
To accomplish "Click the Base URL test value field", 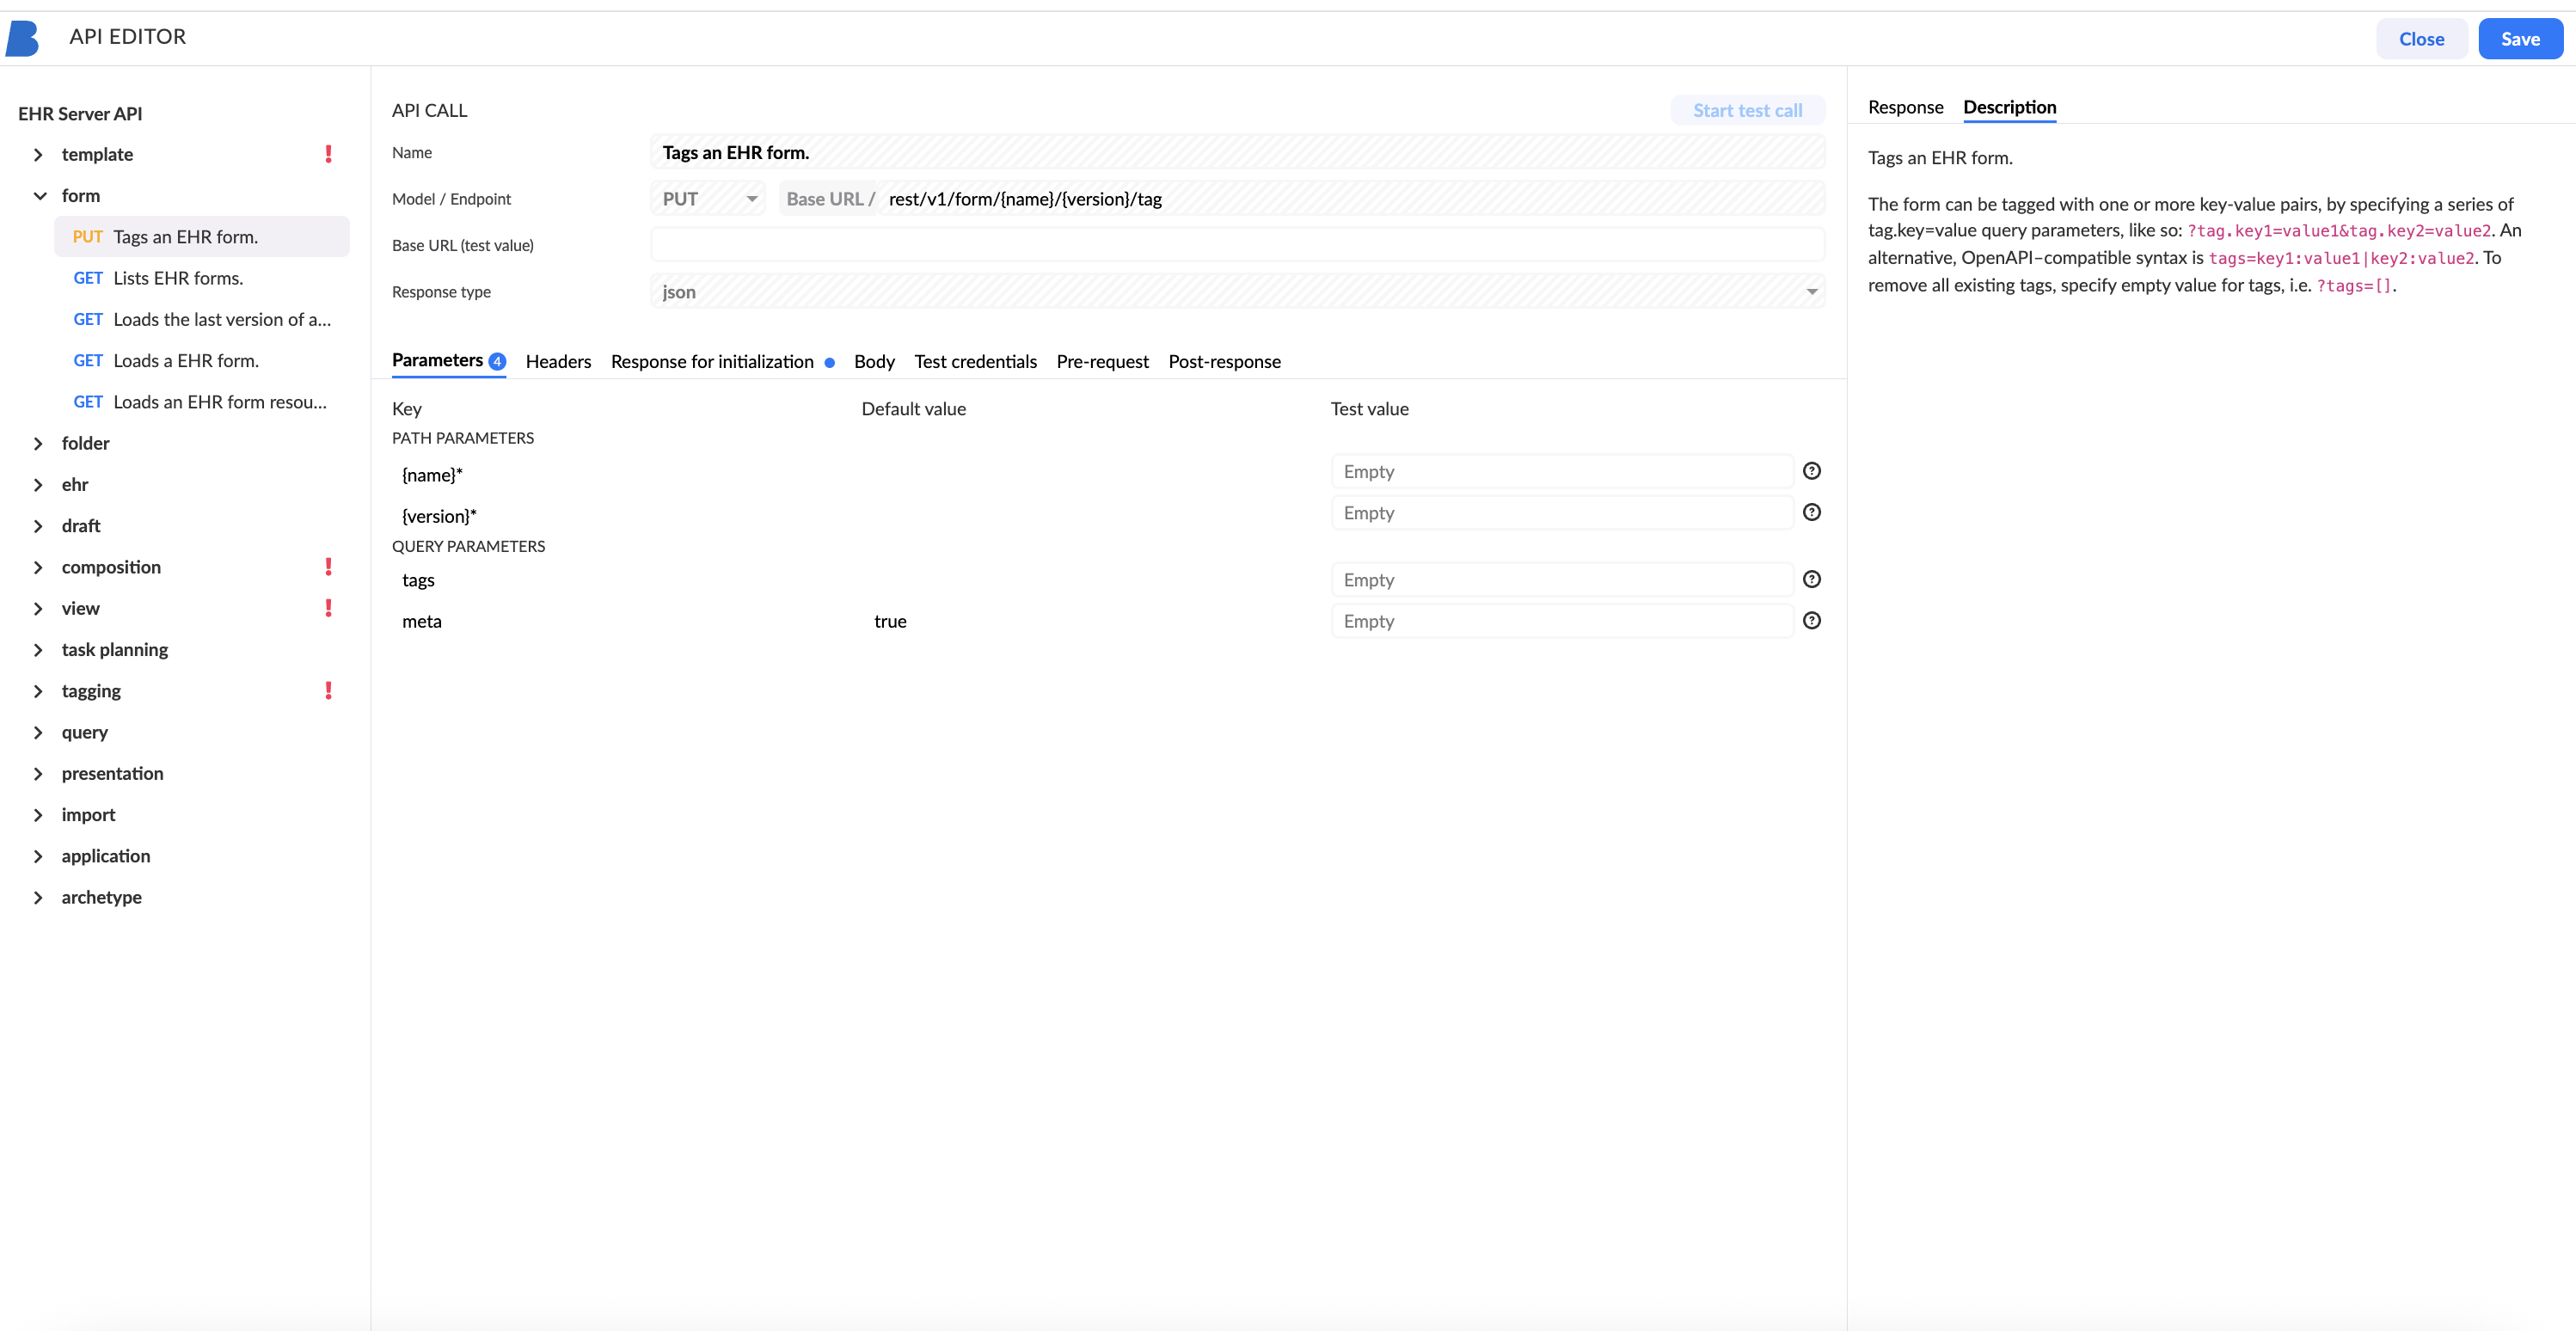I will tap(1237, 246).
